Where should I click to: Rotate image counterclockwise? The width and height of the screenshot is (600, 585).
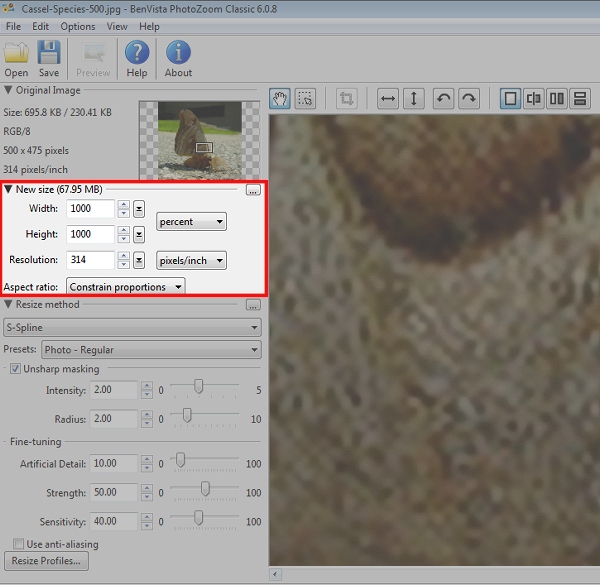[443, 99]
